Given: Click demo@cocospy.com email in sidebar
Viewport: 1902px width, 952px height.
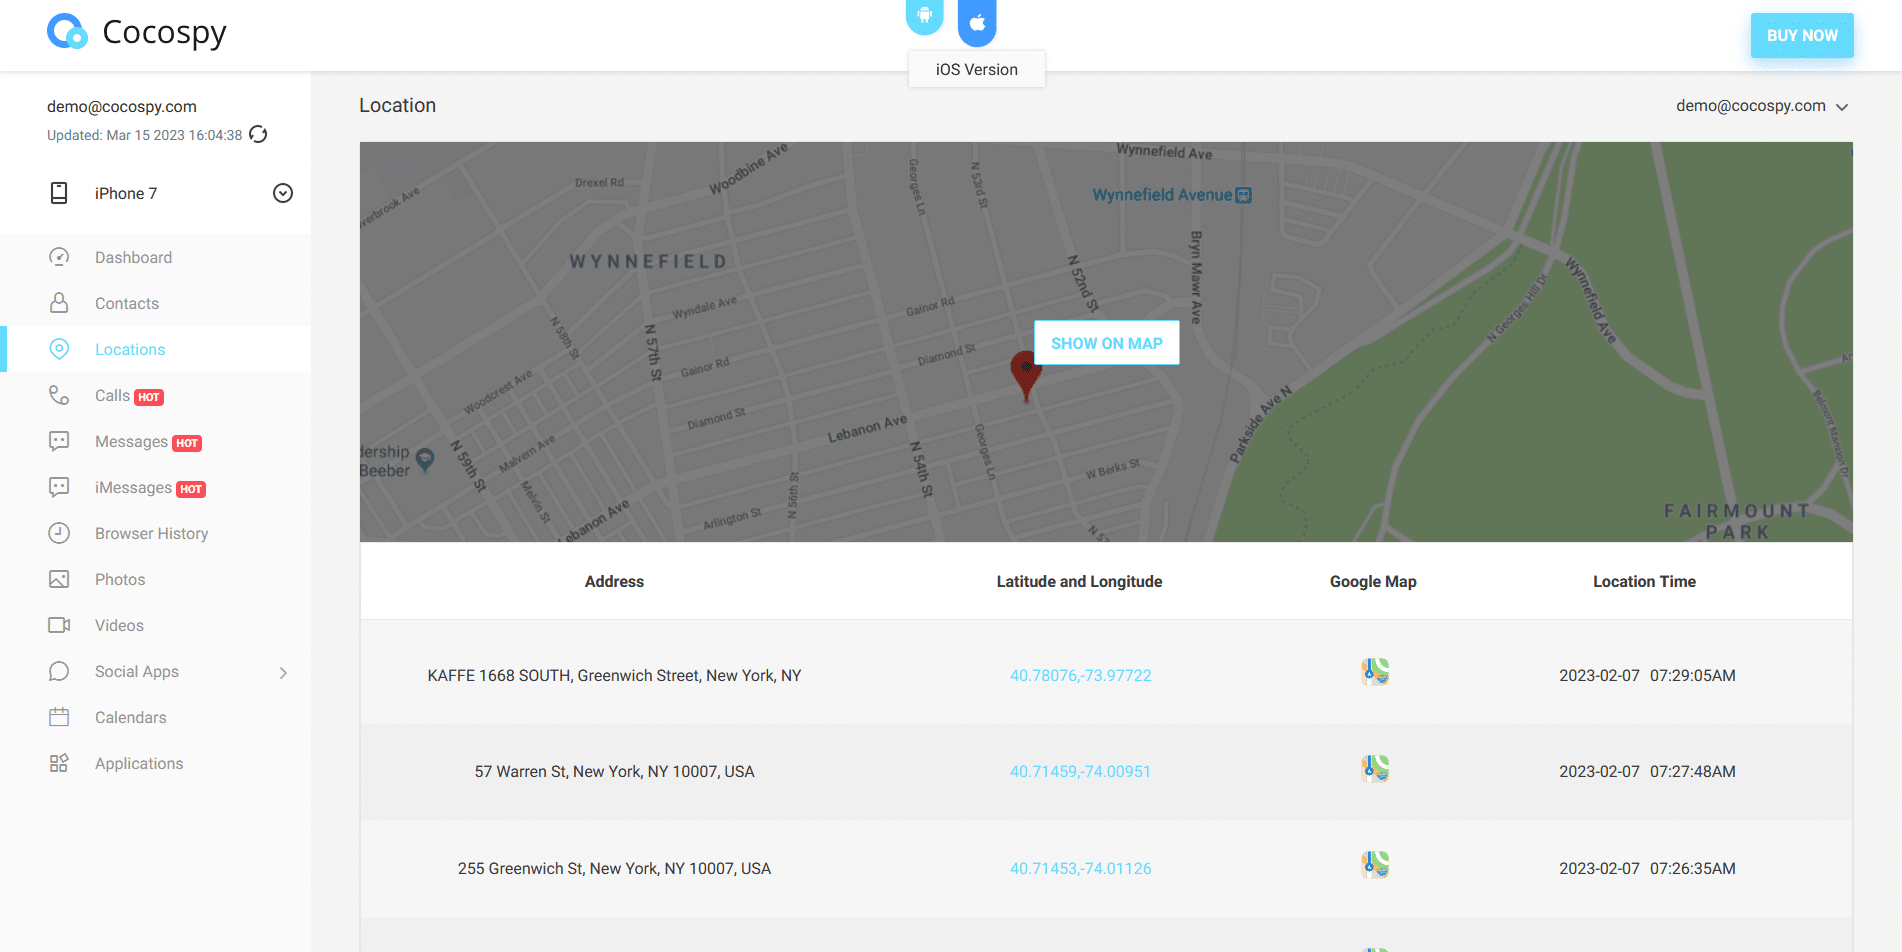Looking at the screenshot, I should 122,106.
